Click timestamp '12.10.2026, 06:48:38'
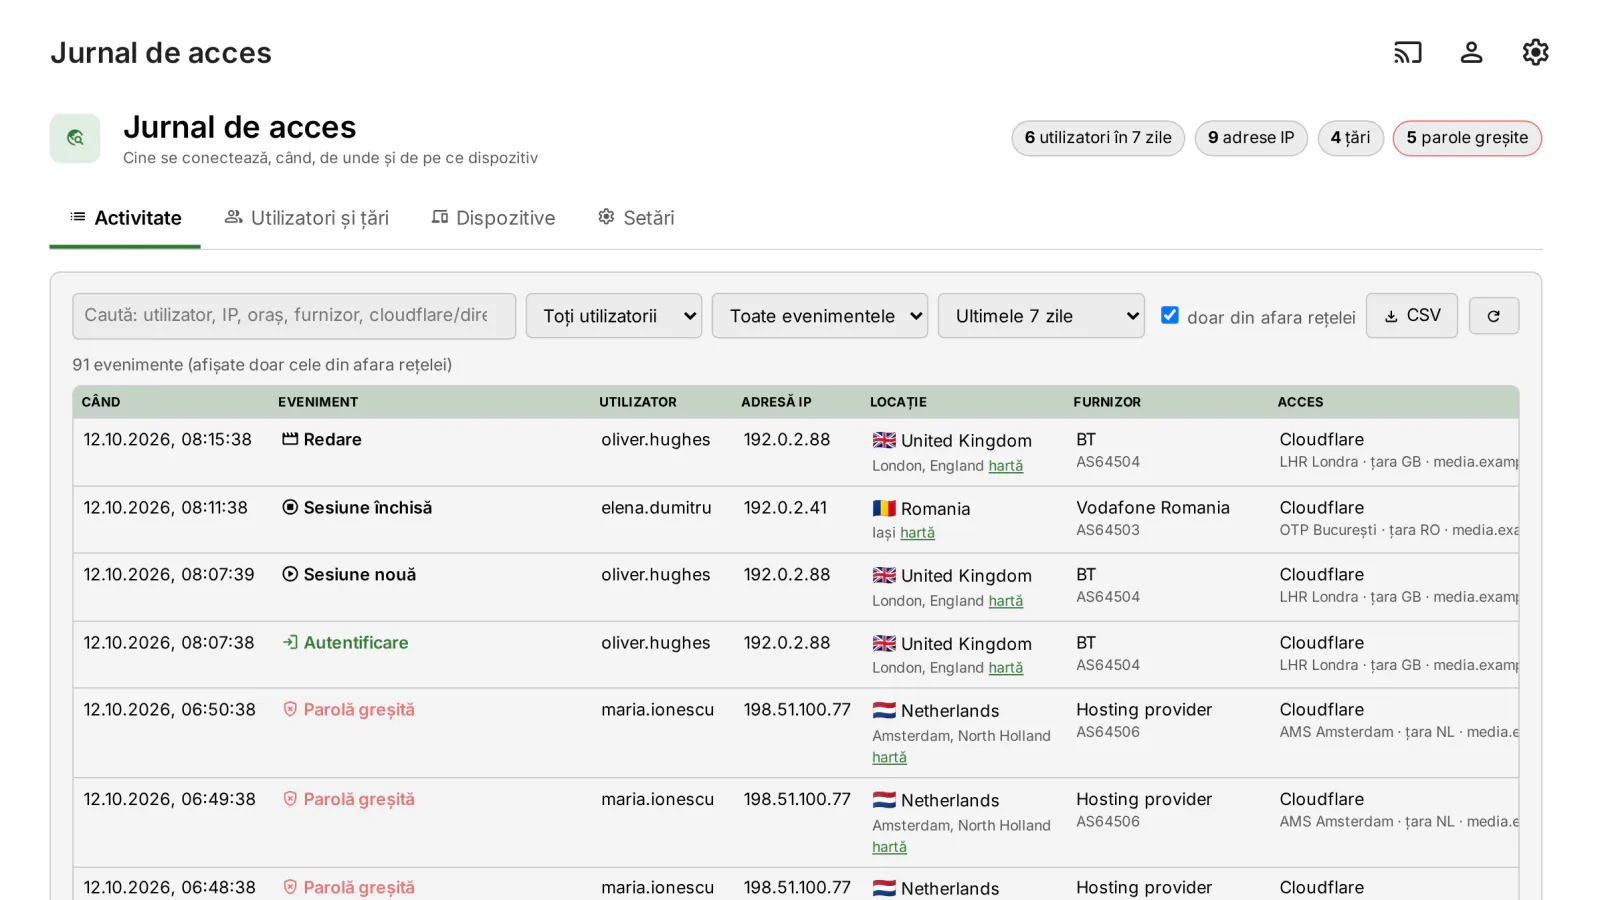 click(169, 888)
